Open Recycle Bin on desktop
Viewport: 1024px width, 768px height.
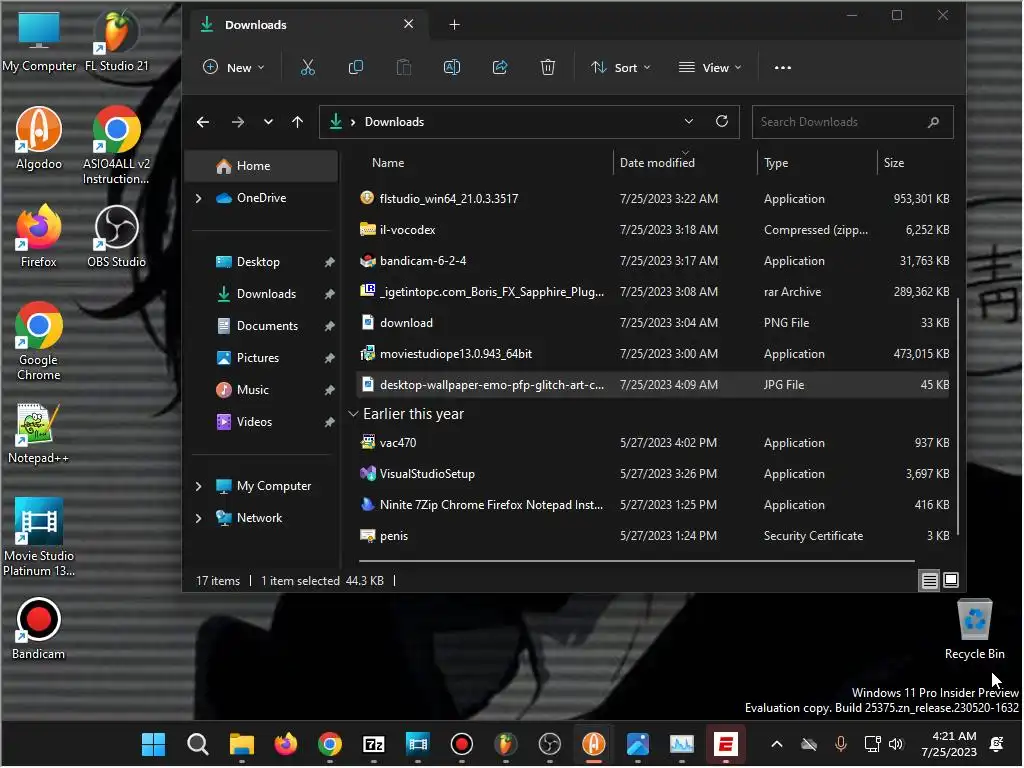pyautogui.click(x=974, y=628)
